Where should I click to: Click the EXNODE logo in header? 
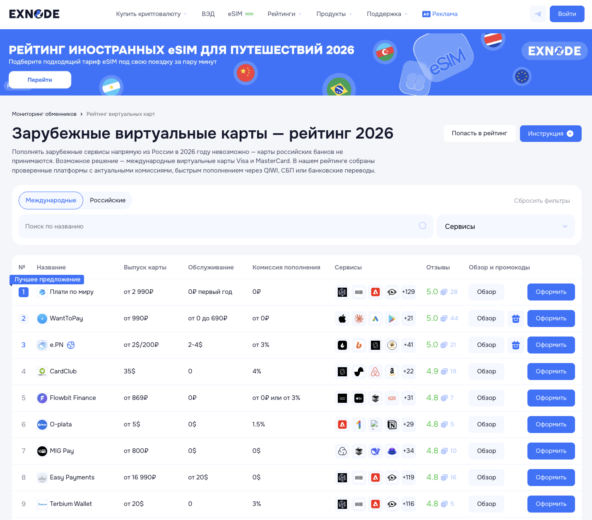click(34, 14)
